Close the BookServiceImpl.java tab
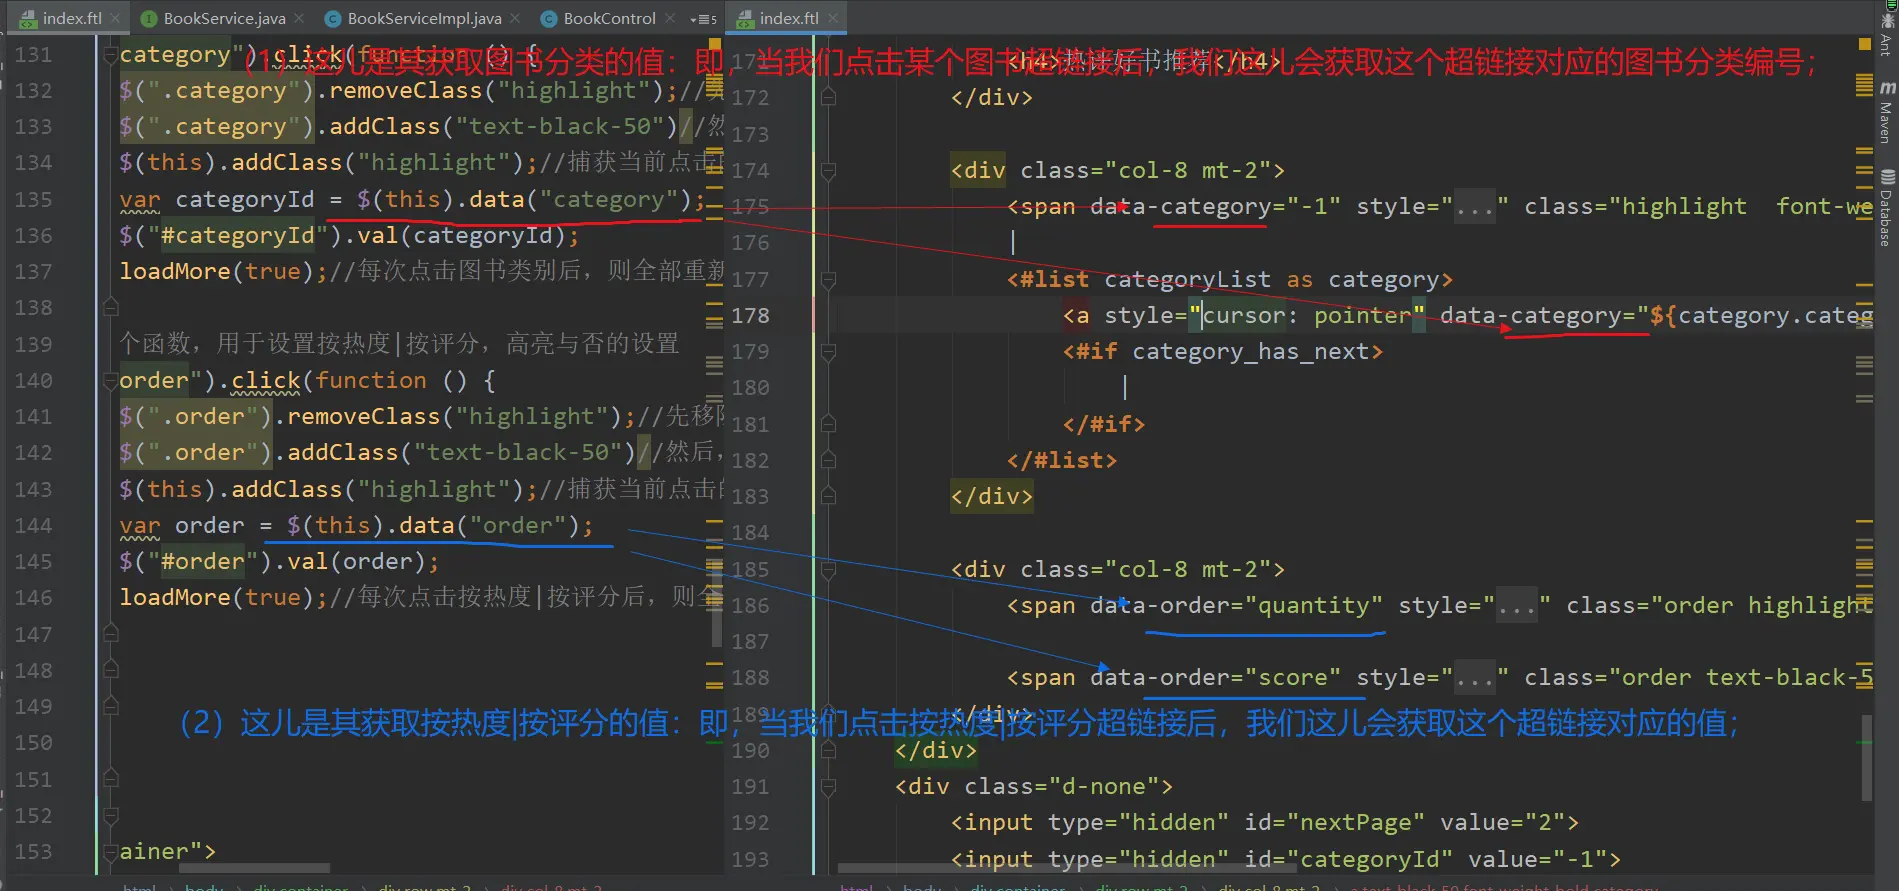The width and height of the screenshot is (1899, 891). [515, 18]
